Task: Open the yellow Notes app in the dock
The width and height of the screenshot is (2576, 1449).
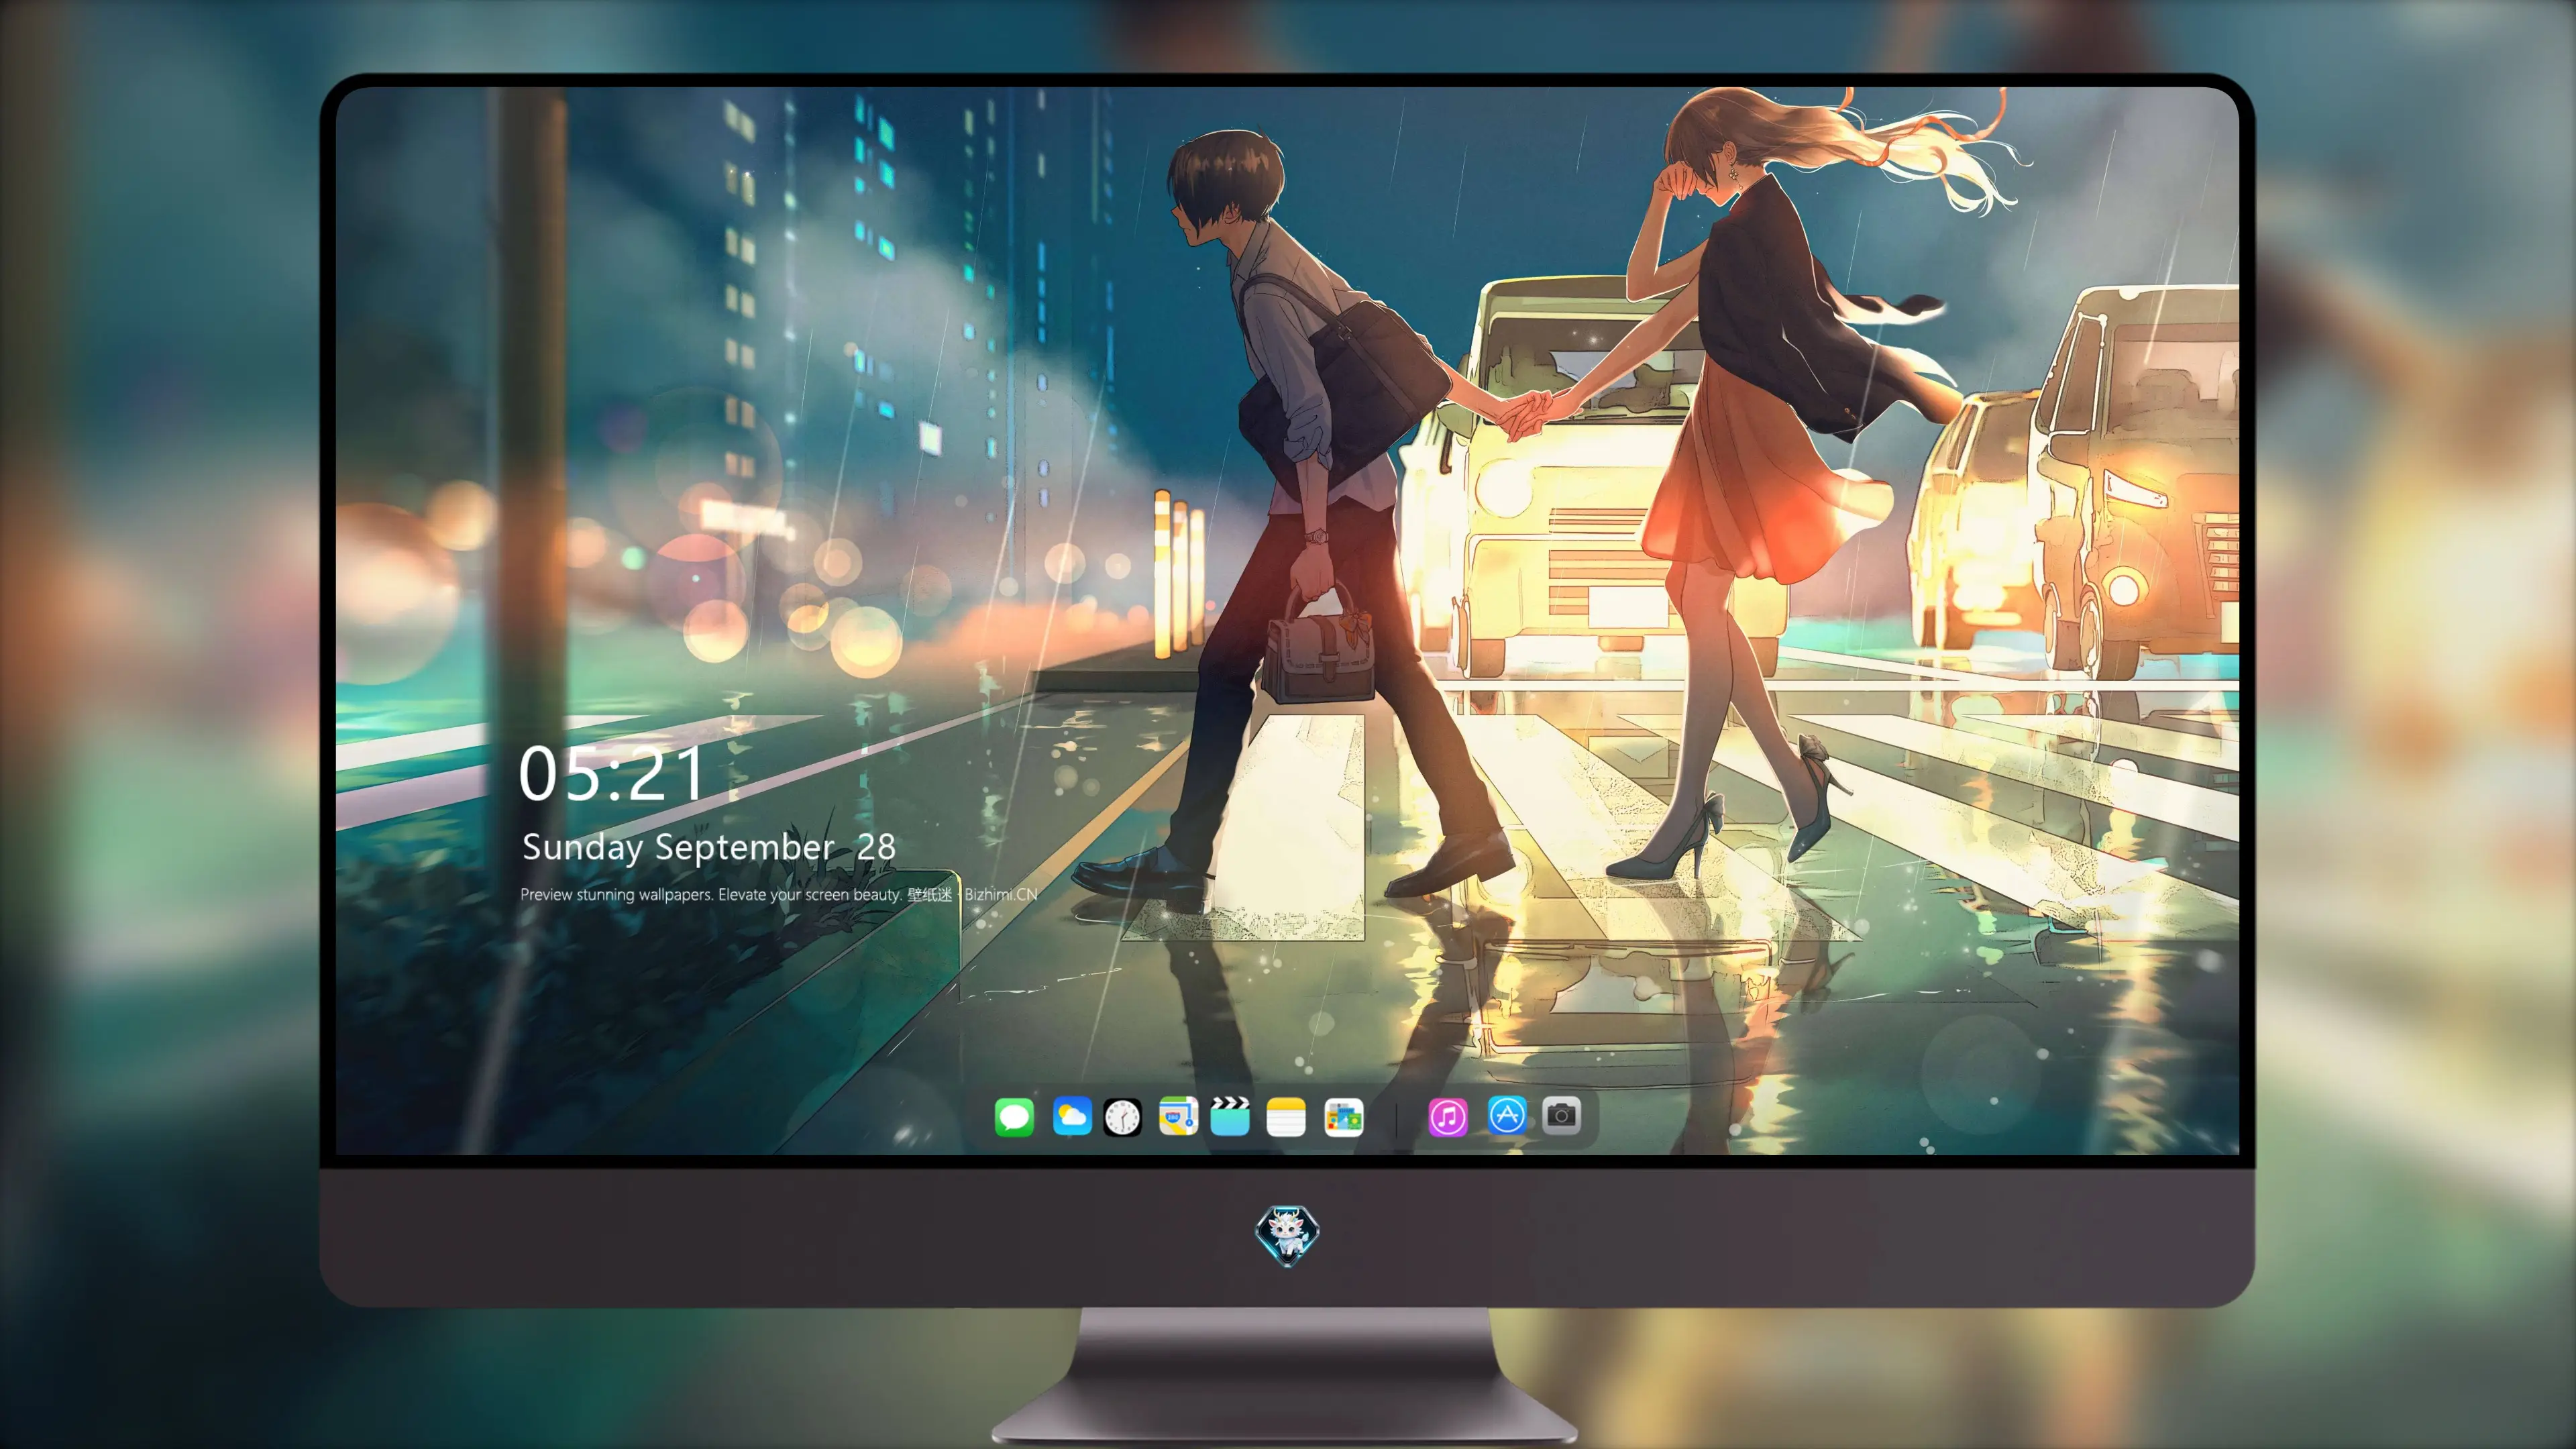Action: pos(1286,1117)
